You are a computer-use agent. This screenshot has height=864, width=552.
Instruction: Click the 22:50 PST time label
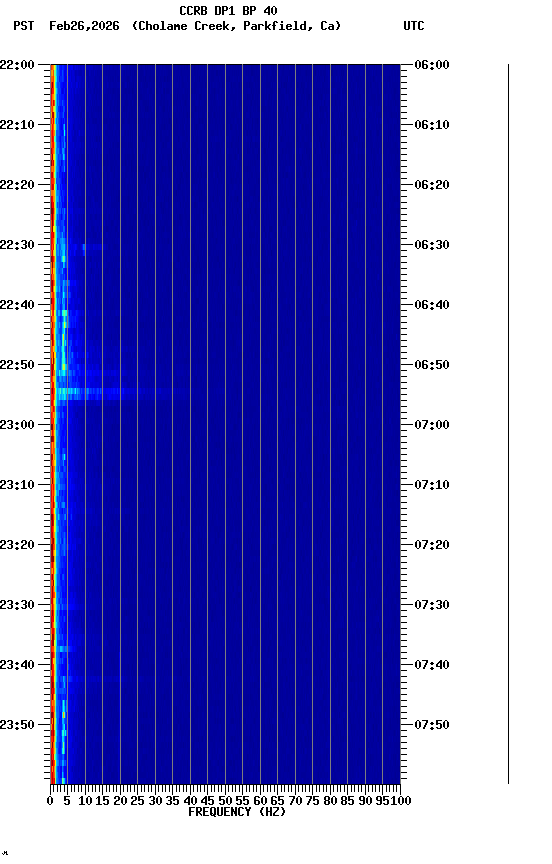(x=17, y=365)
